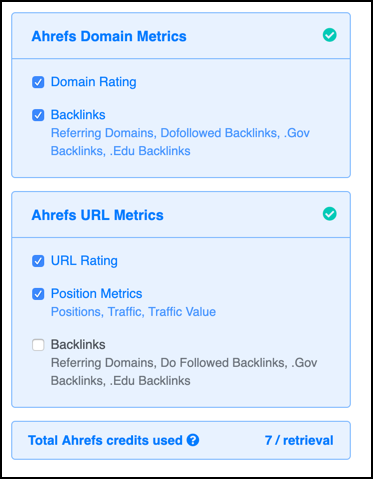Screen dimensions: 373x479
Task: Click the Position Metrics label
Action: (x=96, y=294)
